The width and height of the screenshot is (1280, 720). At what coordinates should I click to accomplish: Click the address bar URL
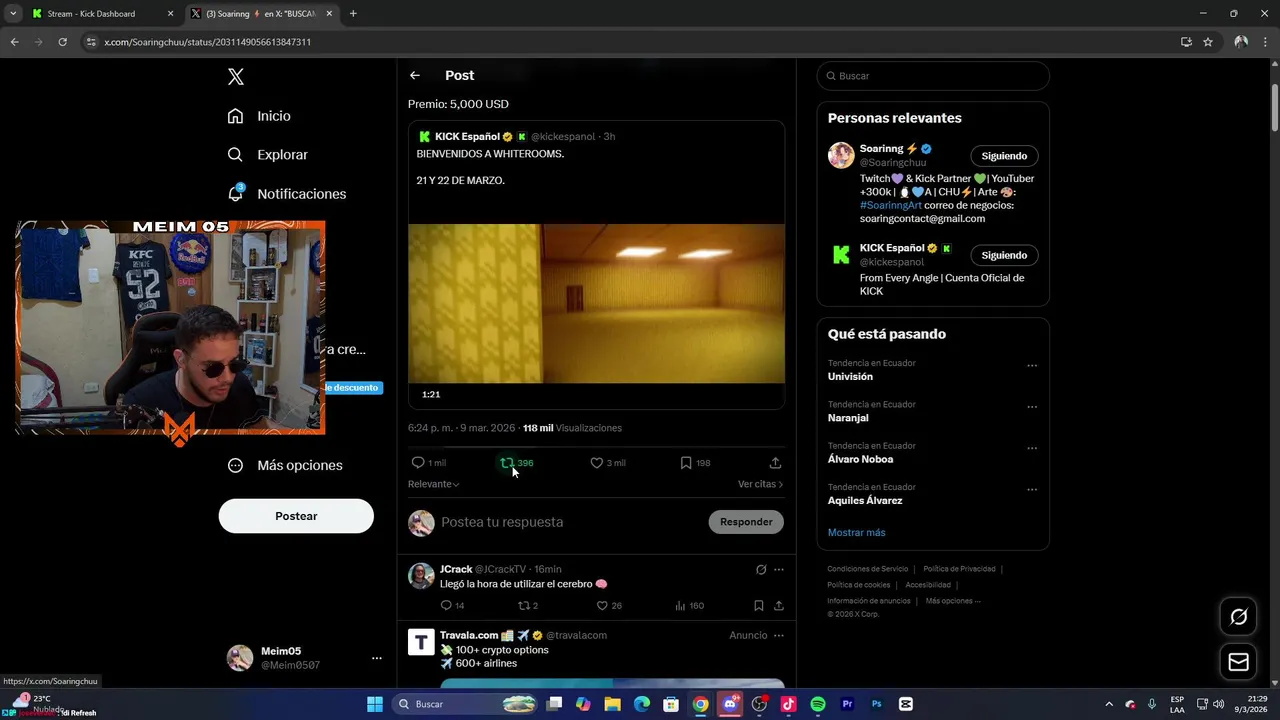click(207, 42)
